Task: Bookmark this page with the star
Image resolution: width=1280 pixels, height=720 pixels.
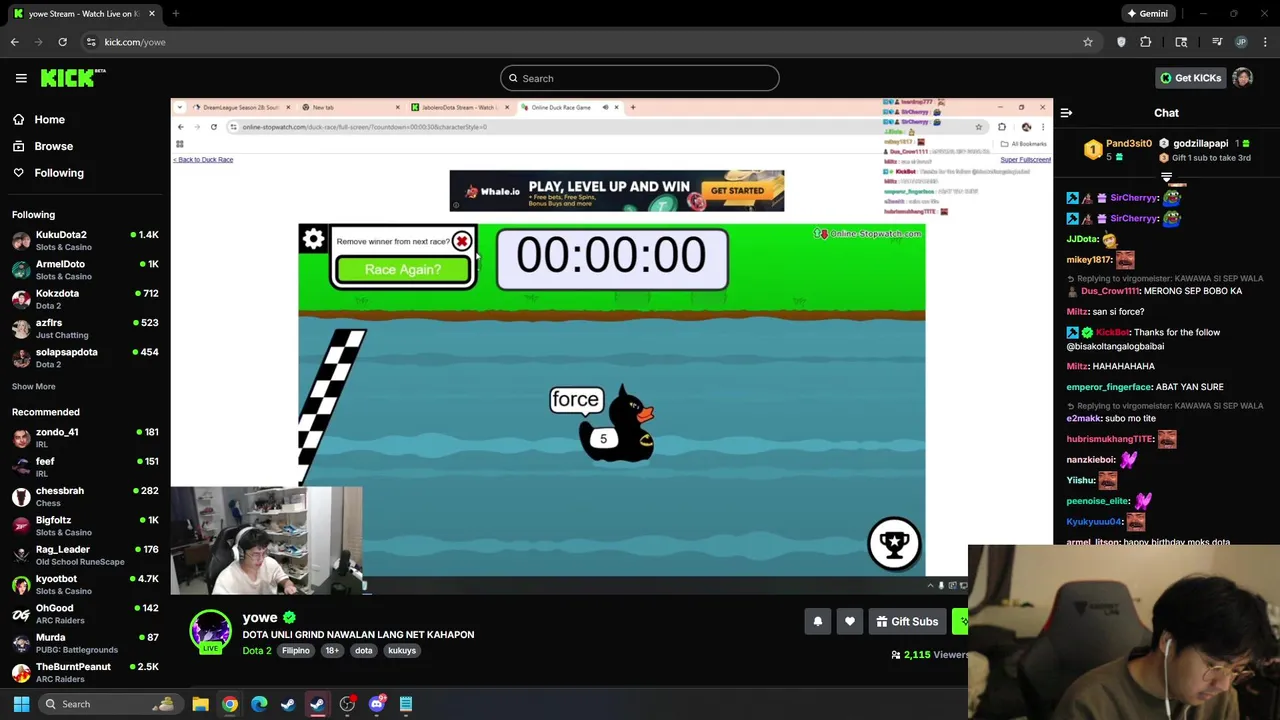Action: 1088,42
